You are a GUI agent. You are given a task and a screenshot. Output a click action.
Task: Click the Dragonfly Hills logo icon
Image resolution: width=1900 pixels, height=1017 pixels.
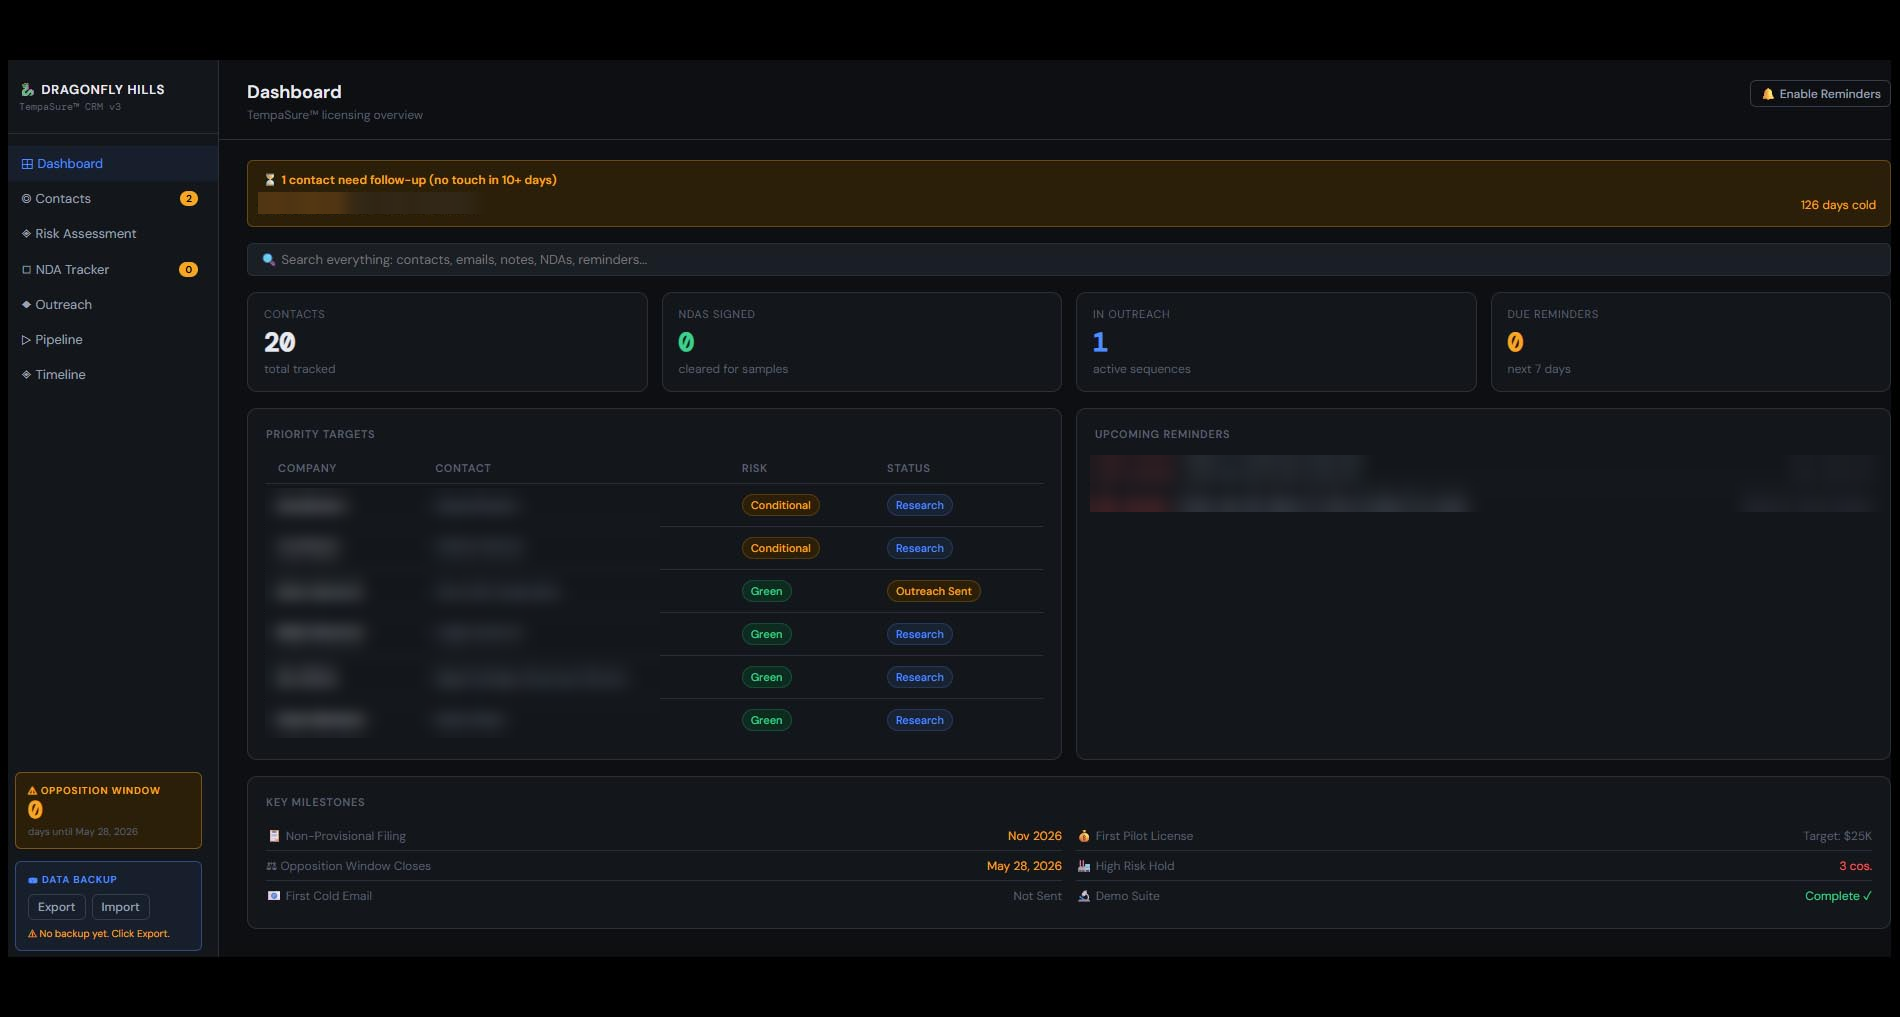[x=28, y=90]
